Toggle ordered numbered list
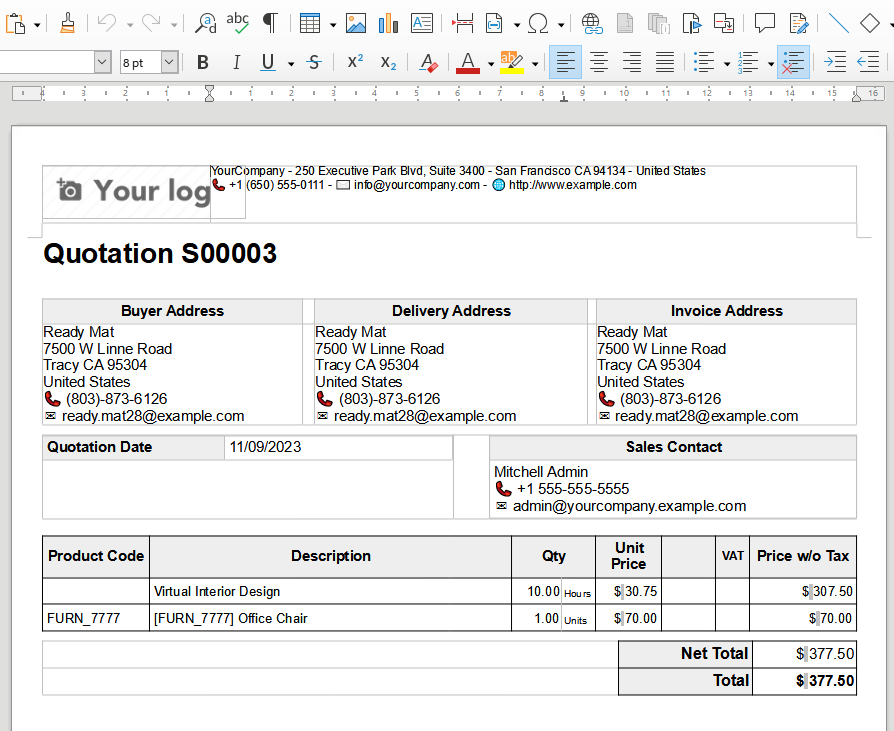The width and height of the screenshot is (894, 731). pos(747,62)
